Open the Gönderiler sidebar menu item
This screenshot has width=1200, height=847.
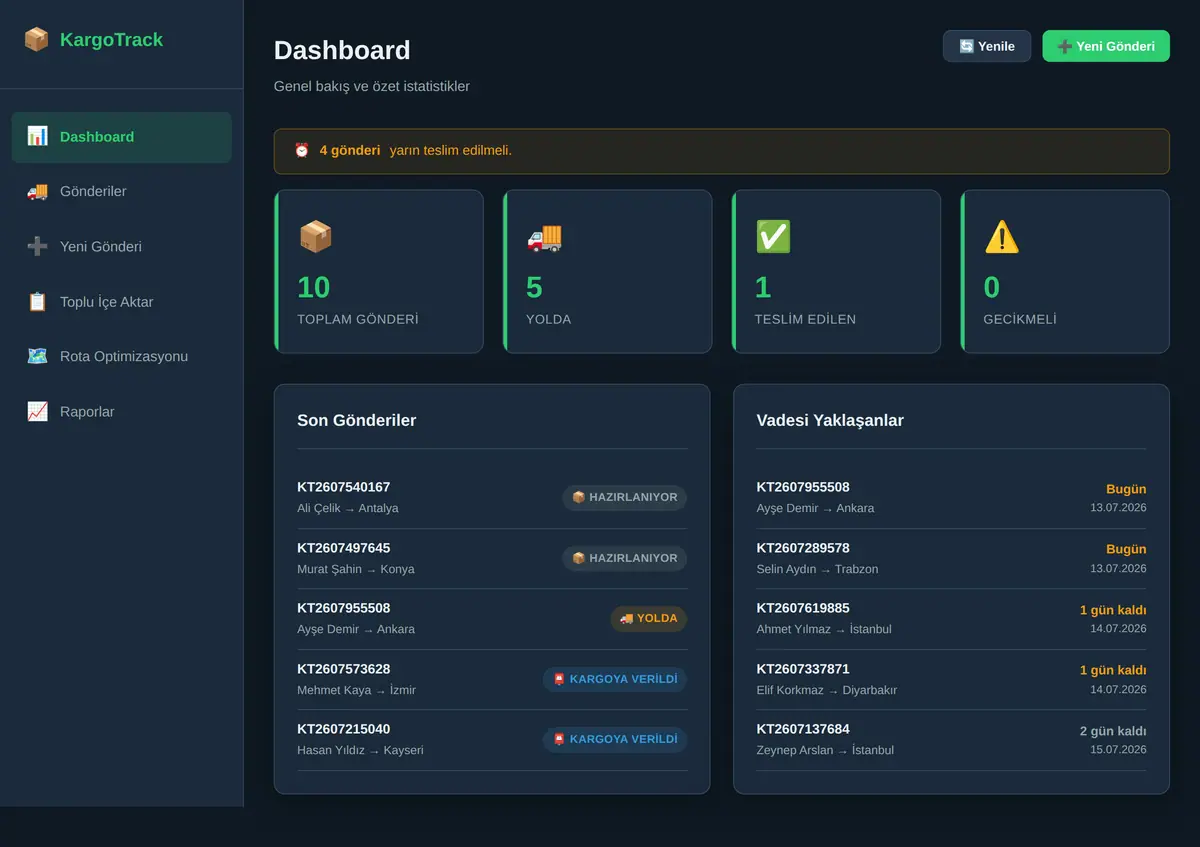(122, 192)
